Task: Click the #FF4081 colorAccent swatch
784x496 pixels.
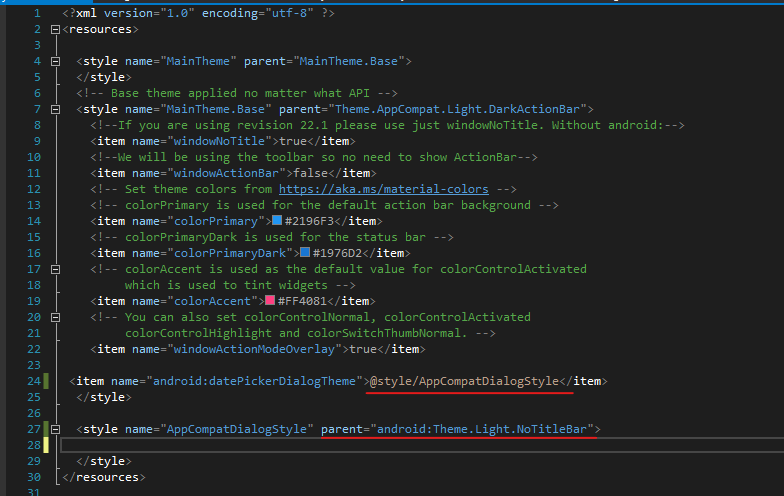Action: [270, 300]
